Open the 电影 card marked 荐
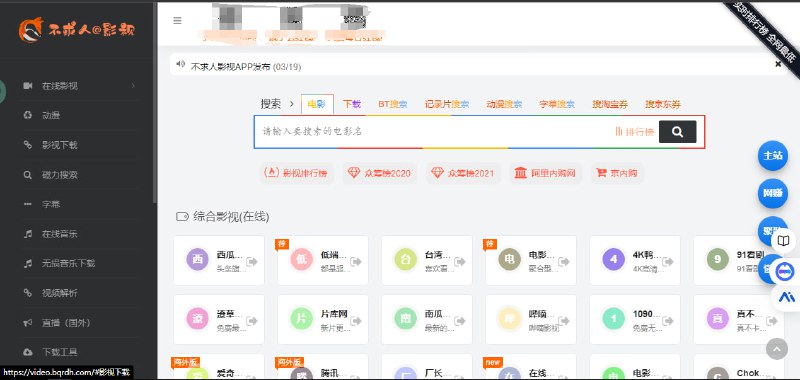 pos(531,261)
